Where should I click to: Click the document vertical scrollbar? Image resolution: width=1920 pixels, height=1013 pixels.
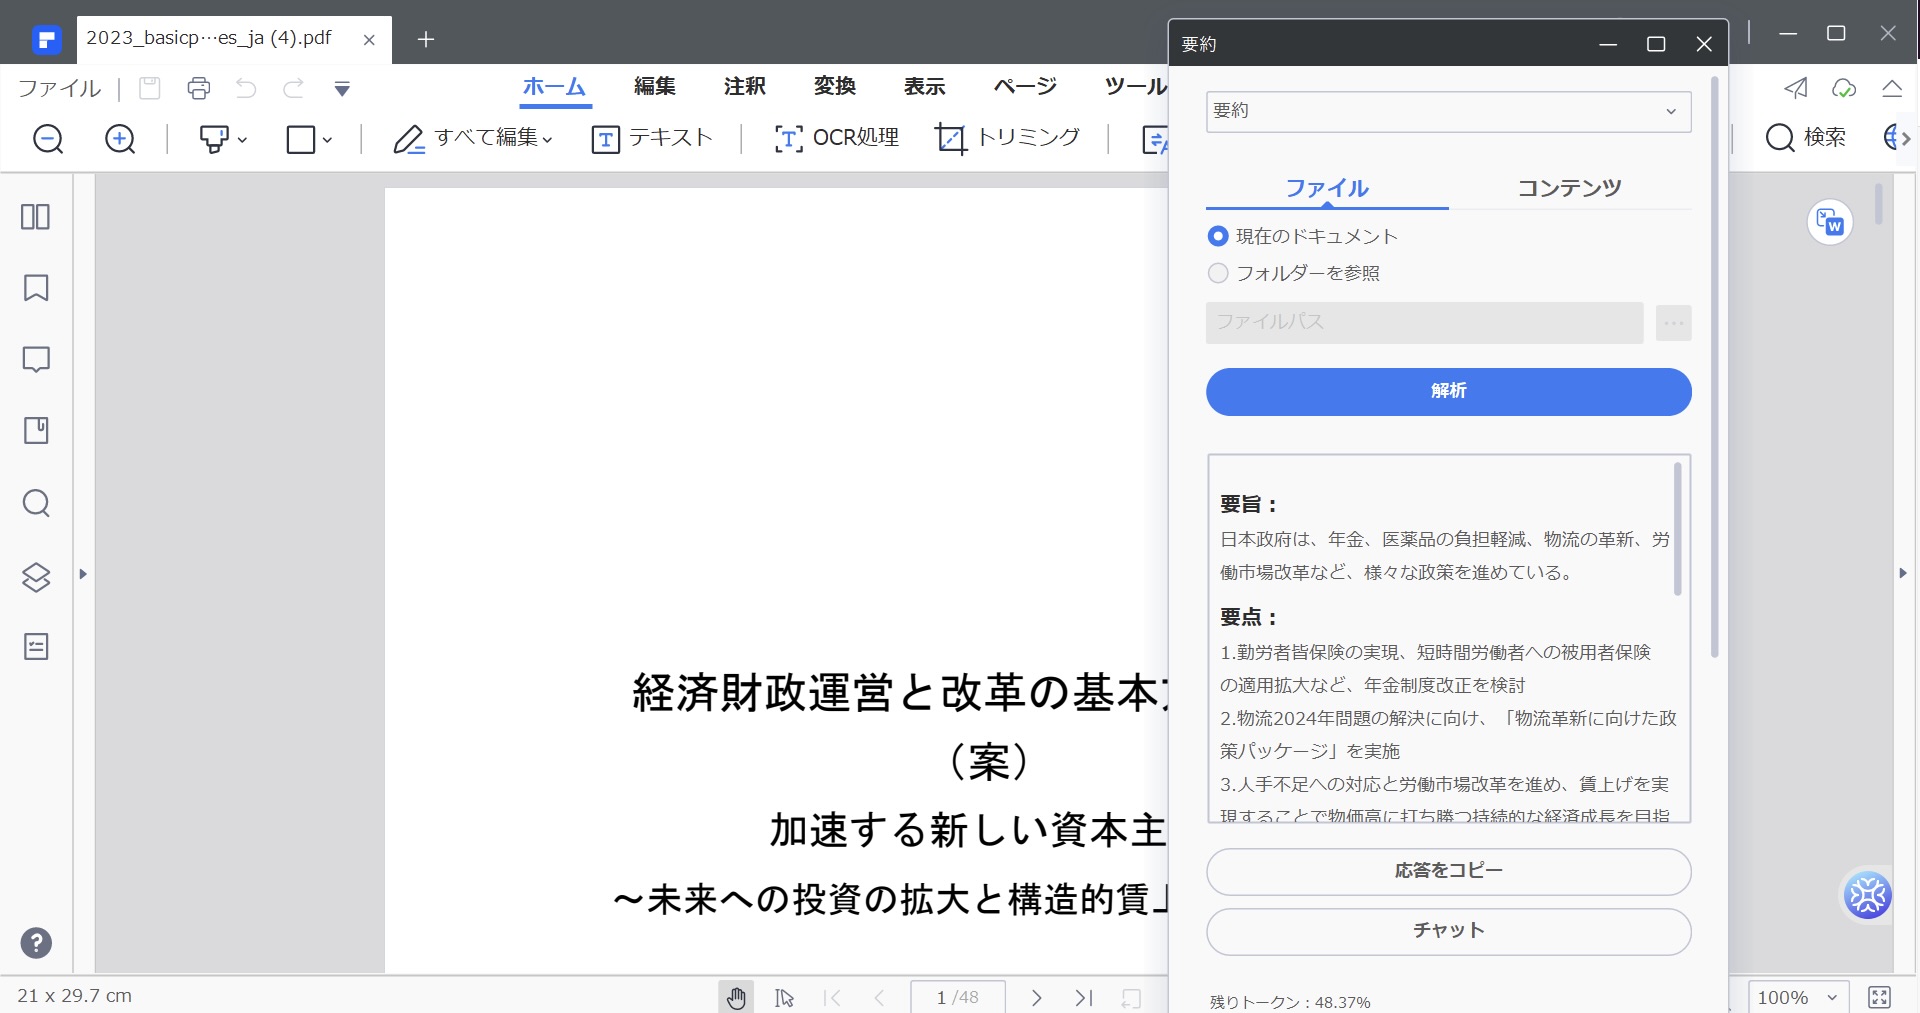tap(1879, 203)
